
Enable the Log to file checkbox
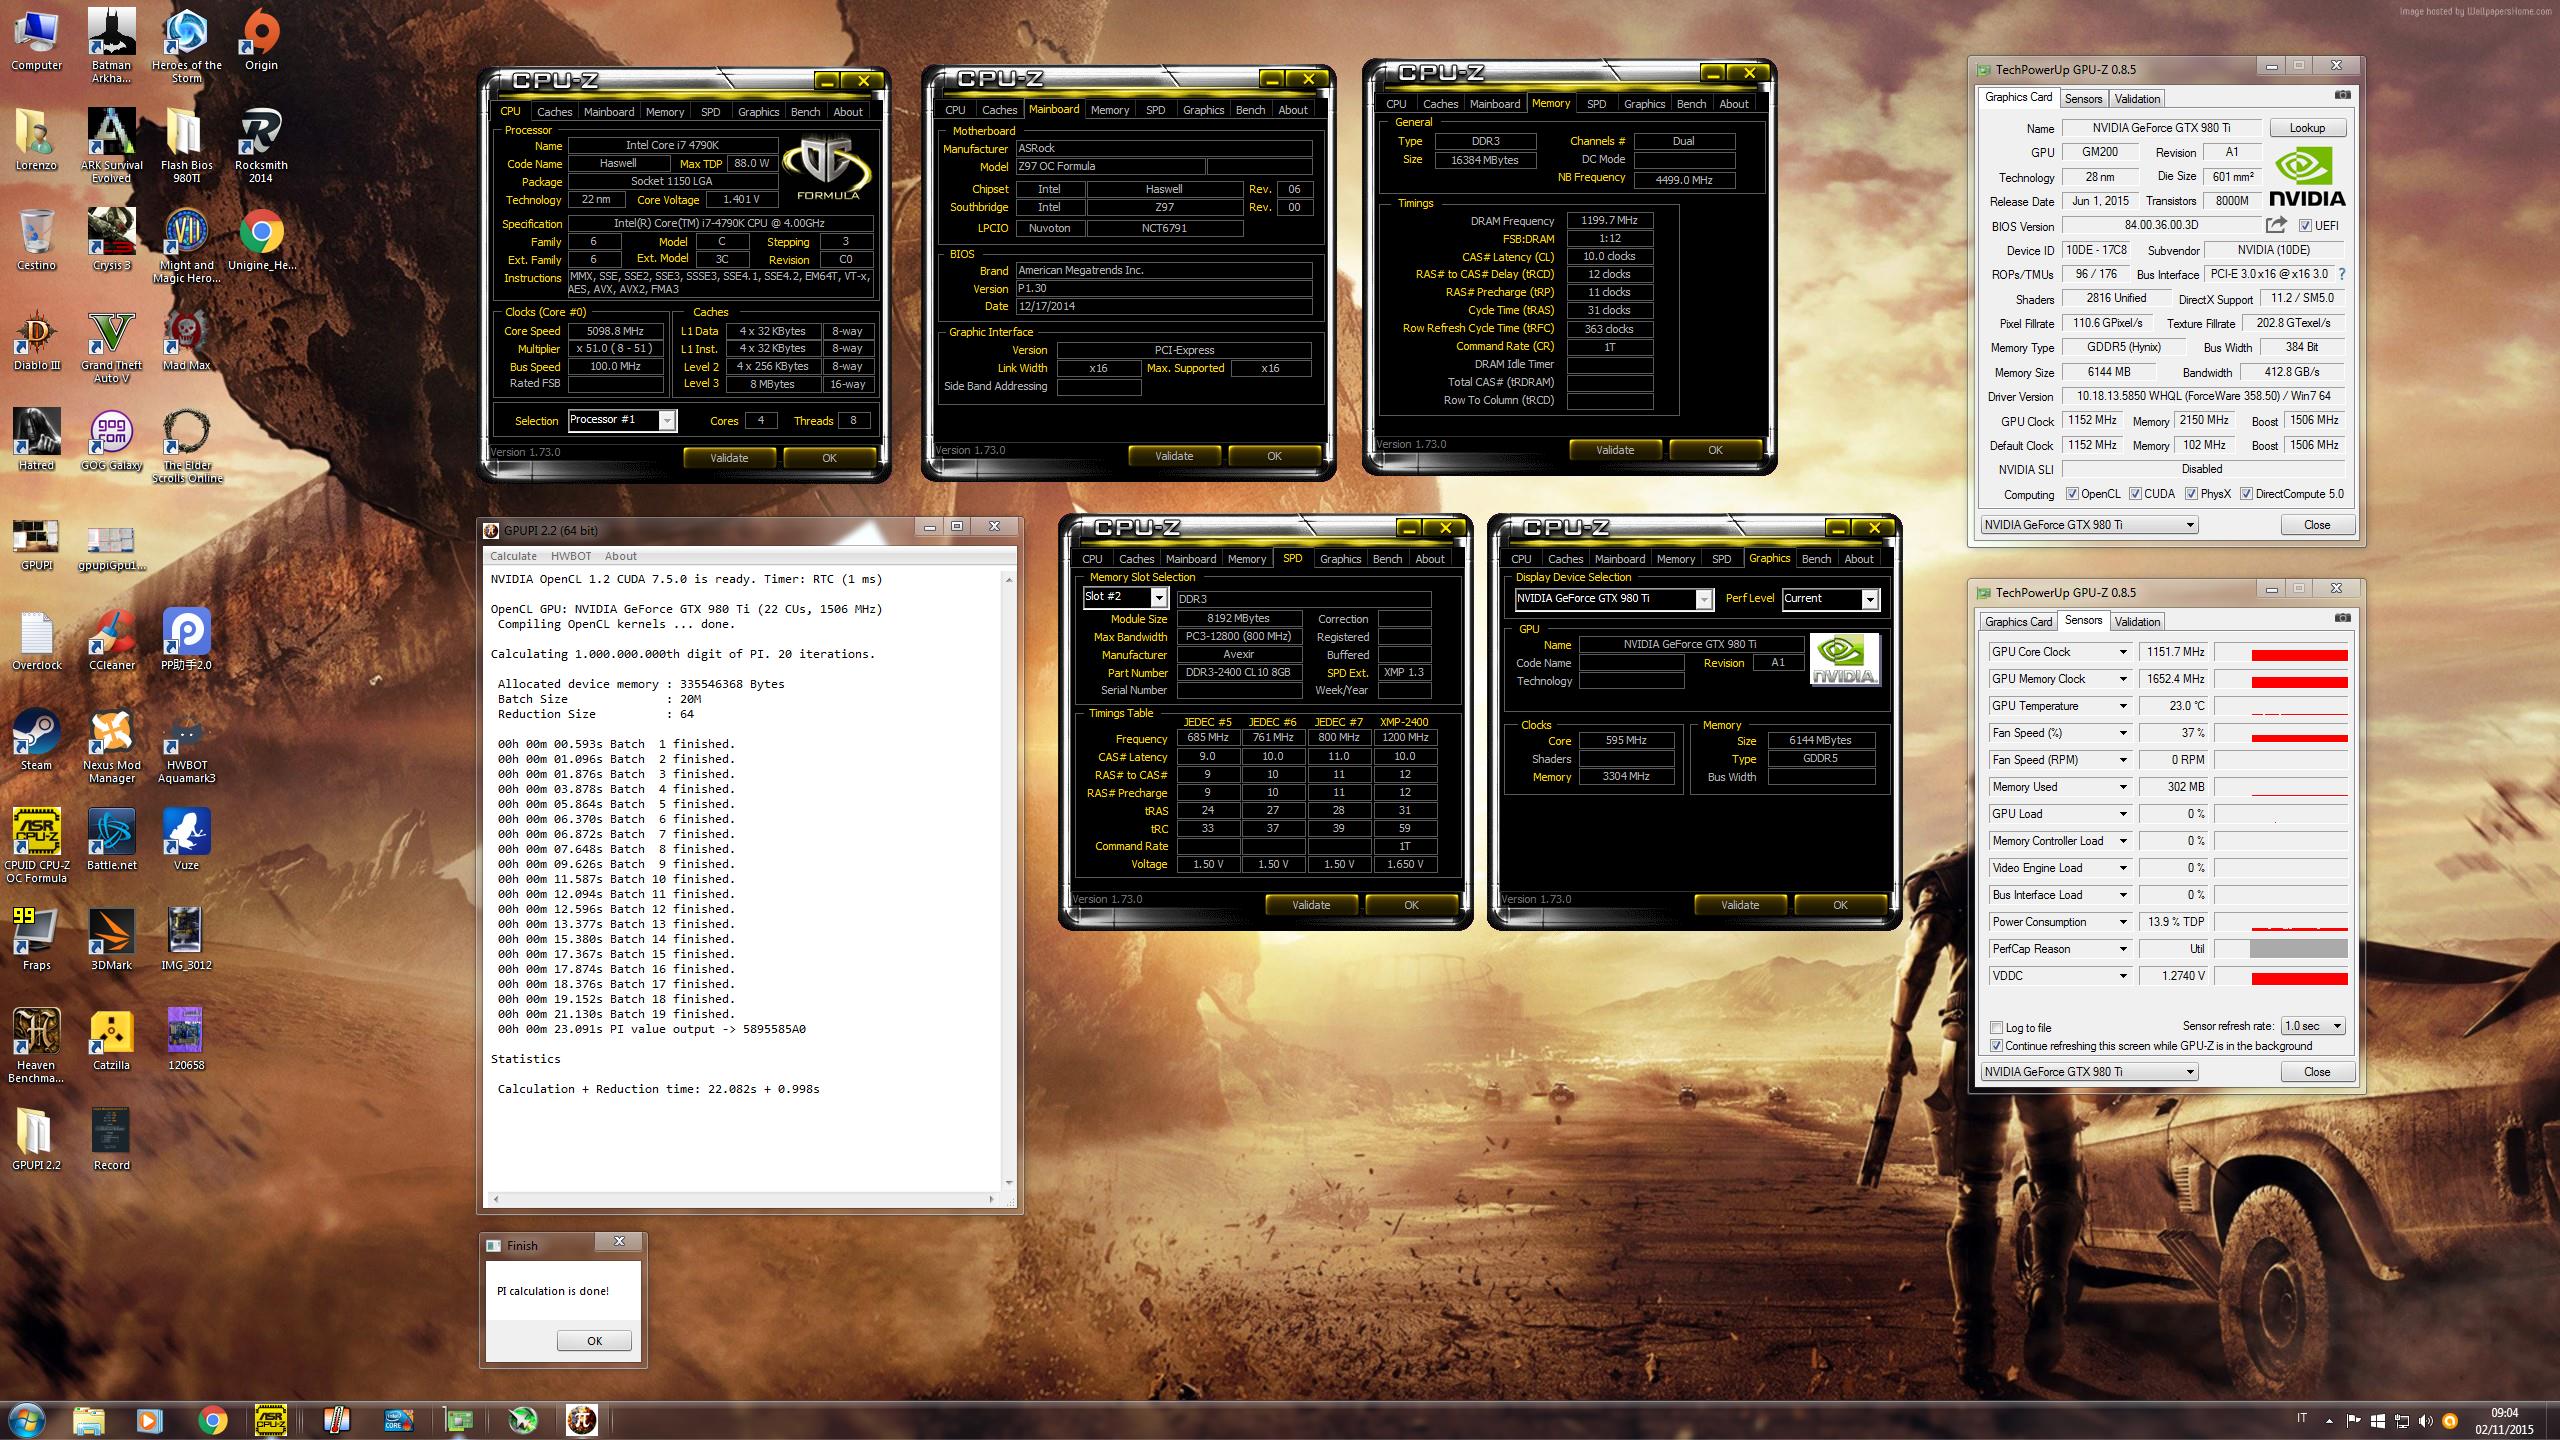1996,1028
